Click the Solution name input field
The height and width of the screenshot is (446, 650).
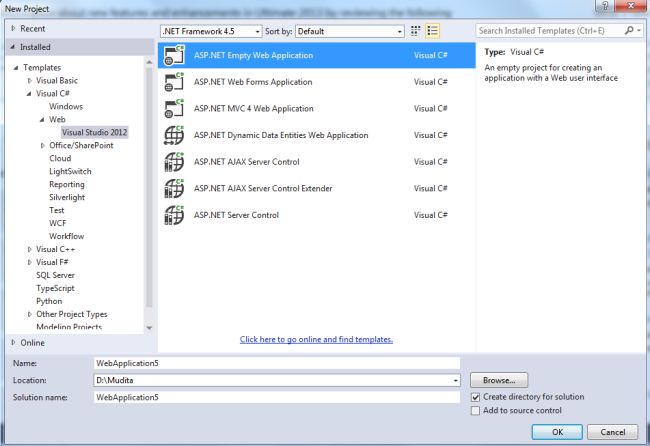tap(277, 397)
